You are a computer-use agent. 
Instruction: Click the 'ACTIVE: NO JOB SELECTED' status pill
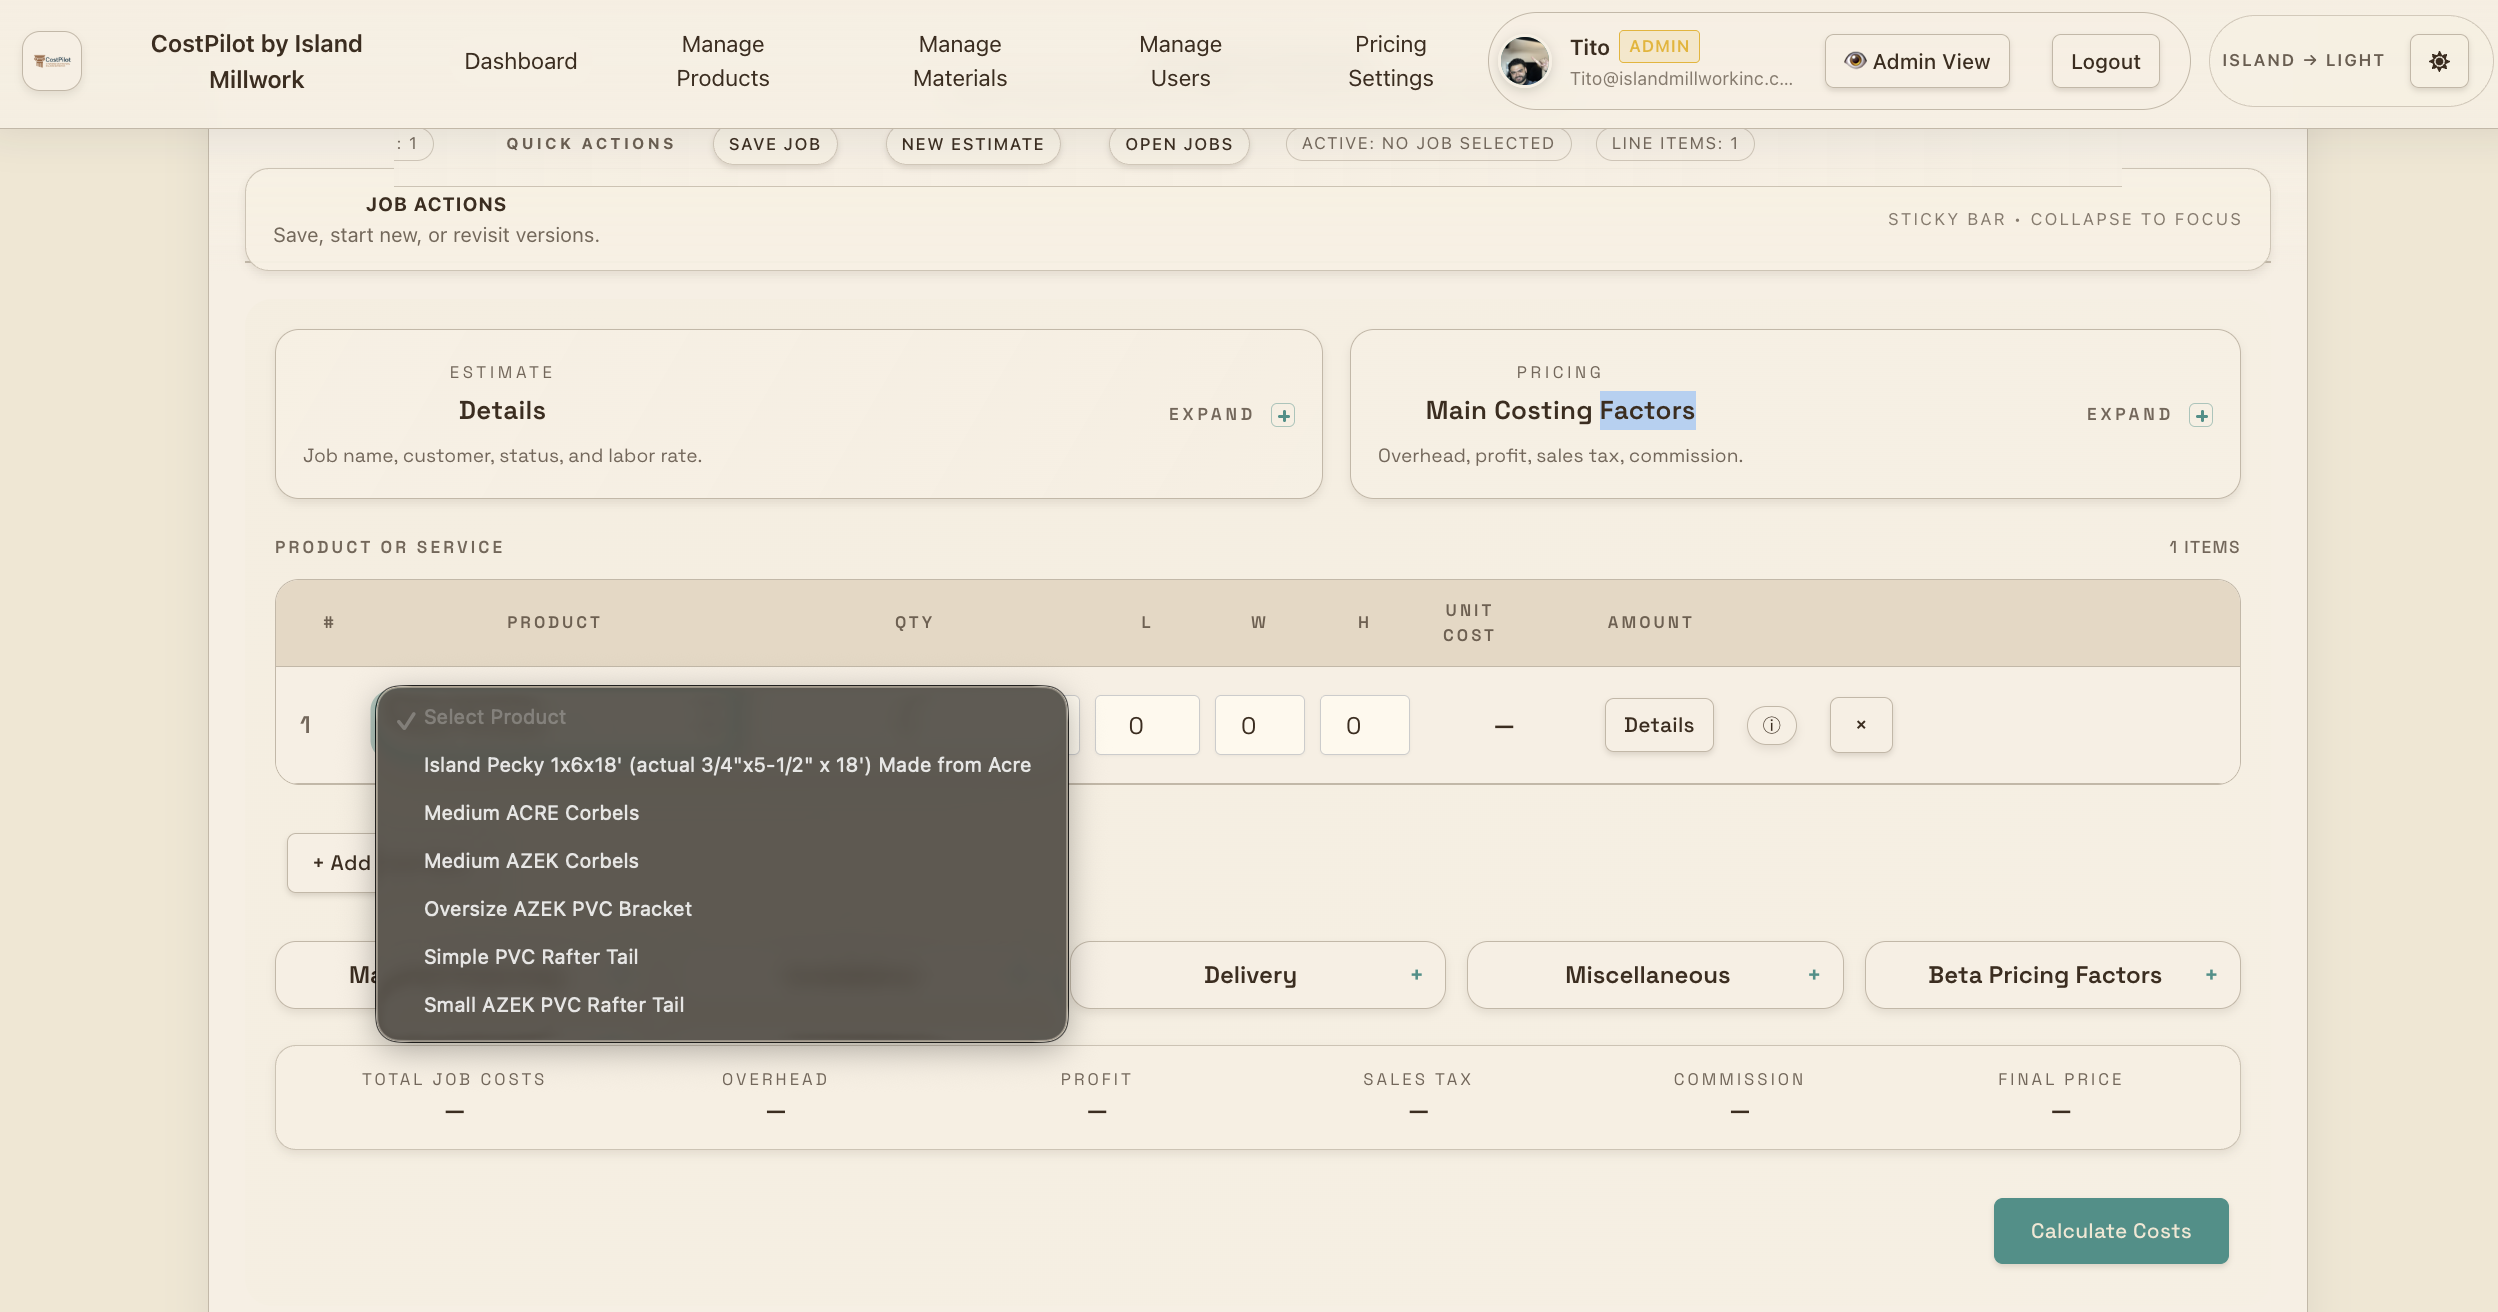click(x=1428, y=144)
